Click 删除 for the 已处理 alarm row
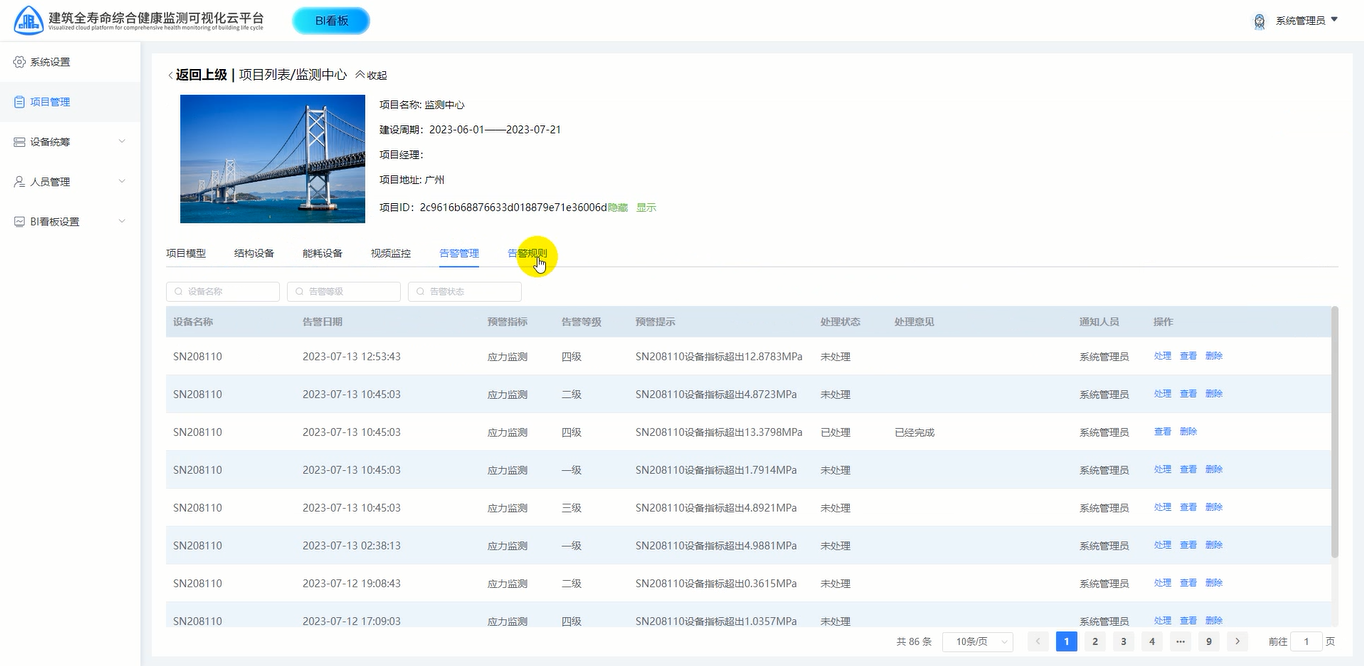The image size is (1364, 666). [1188, 432]
